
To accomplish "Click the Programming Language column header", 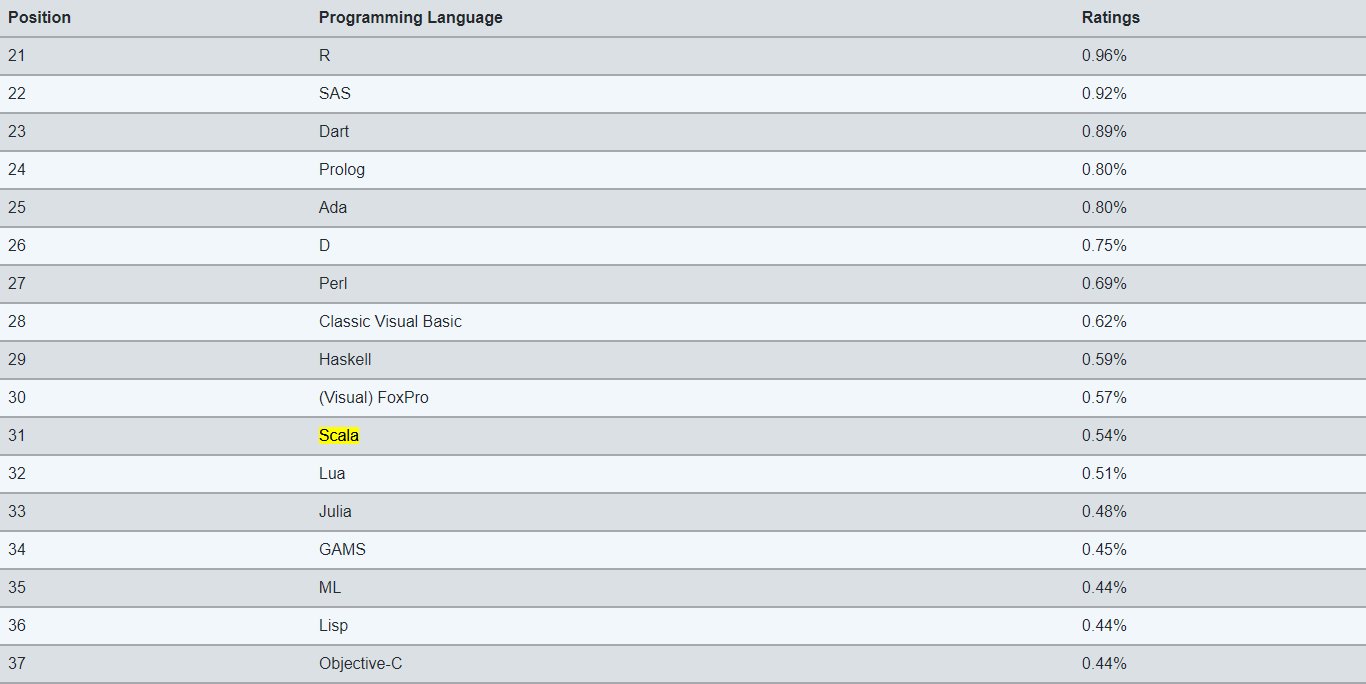I will pos(410,18).
